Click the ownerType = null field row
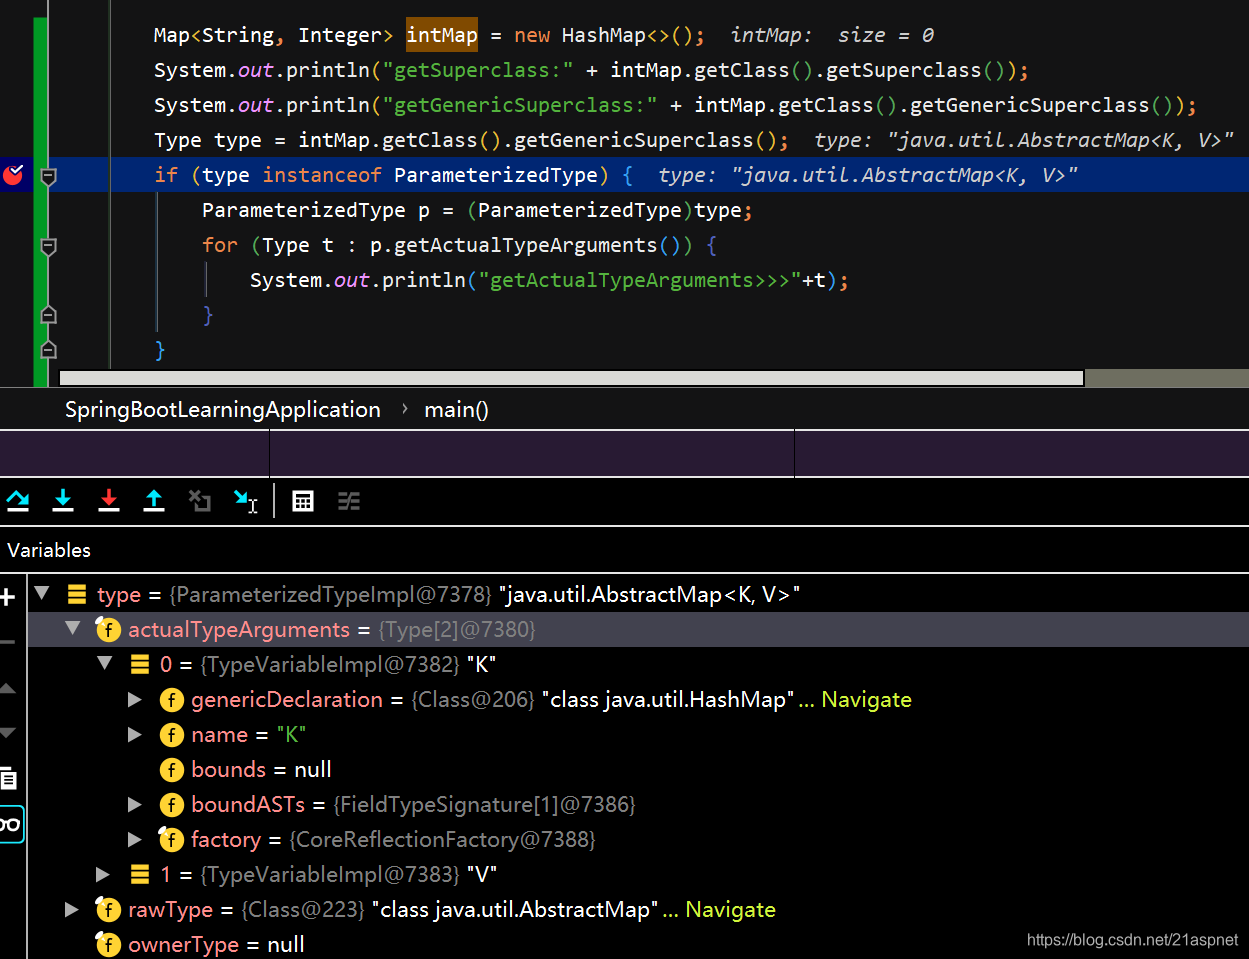Screen dimensions: 1249x959 point(638,944)
